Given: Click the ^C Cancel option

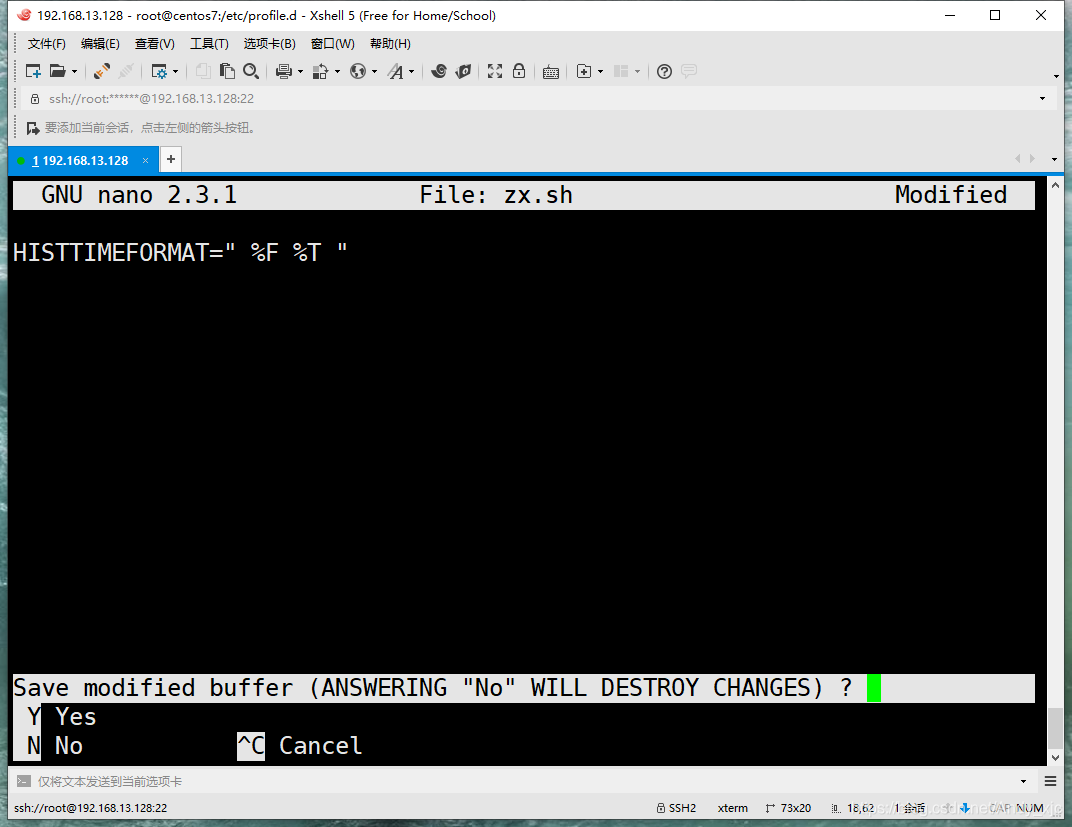Looking at the screenshot, I should 299,746.
